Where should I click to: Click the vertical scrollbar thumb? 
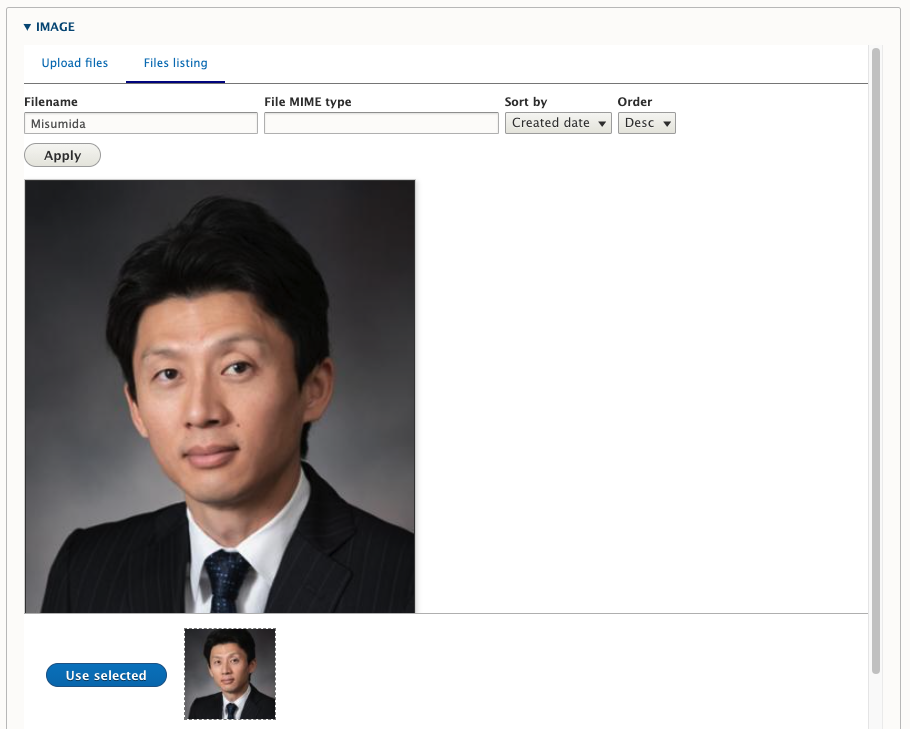point(876,360)
